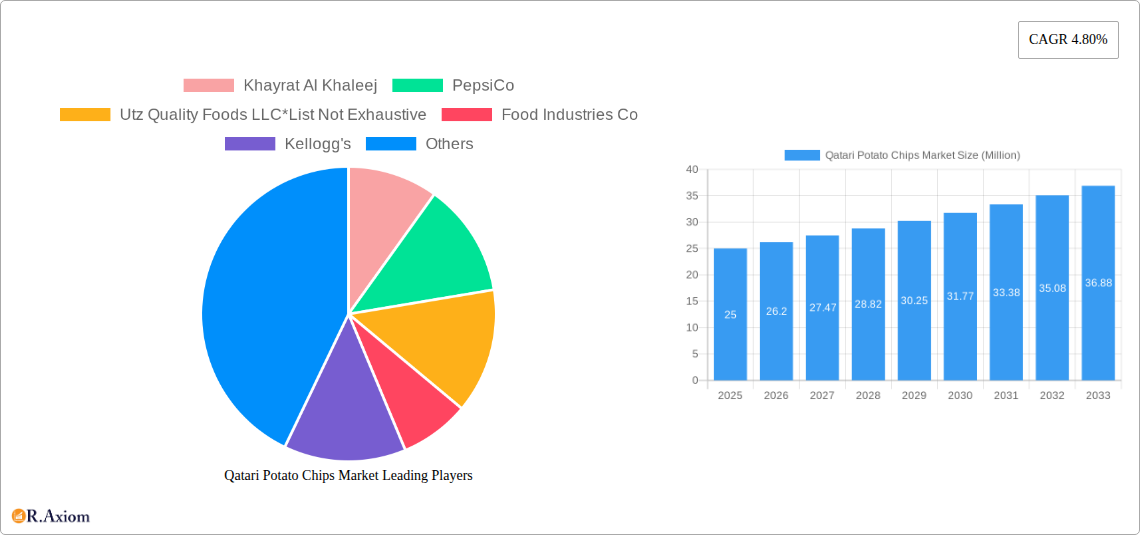Viewport: 1140px width, 535px height.
Task: Click the x-axis label 2029
Action: click(915, 395)
